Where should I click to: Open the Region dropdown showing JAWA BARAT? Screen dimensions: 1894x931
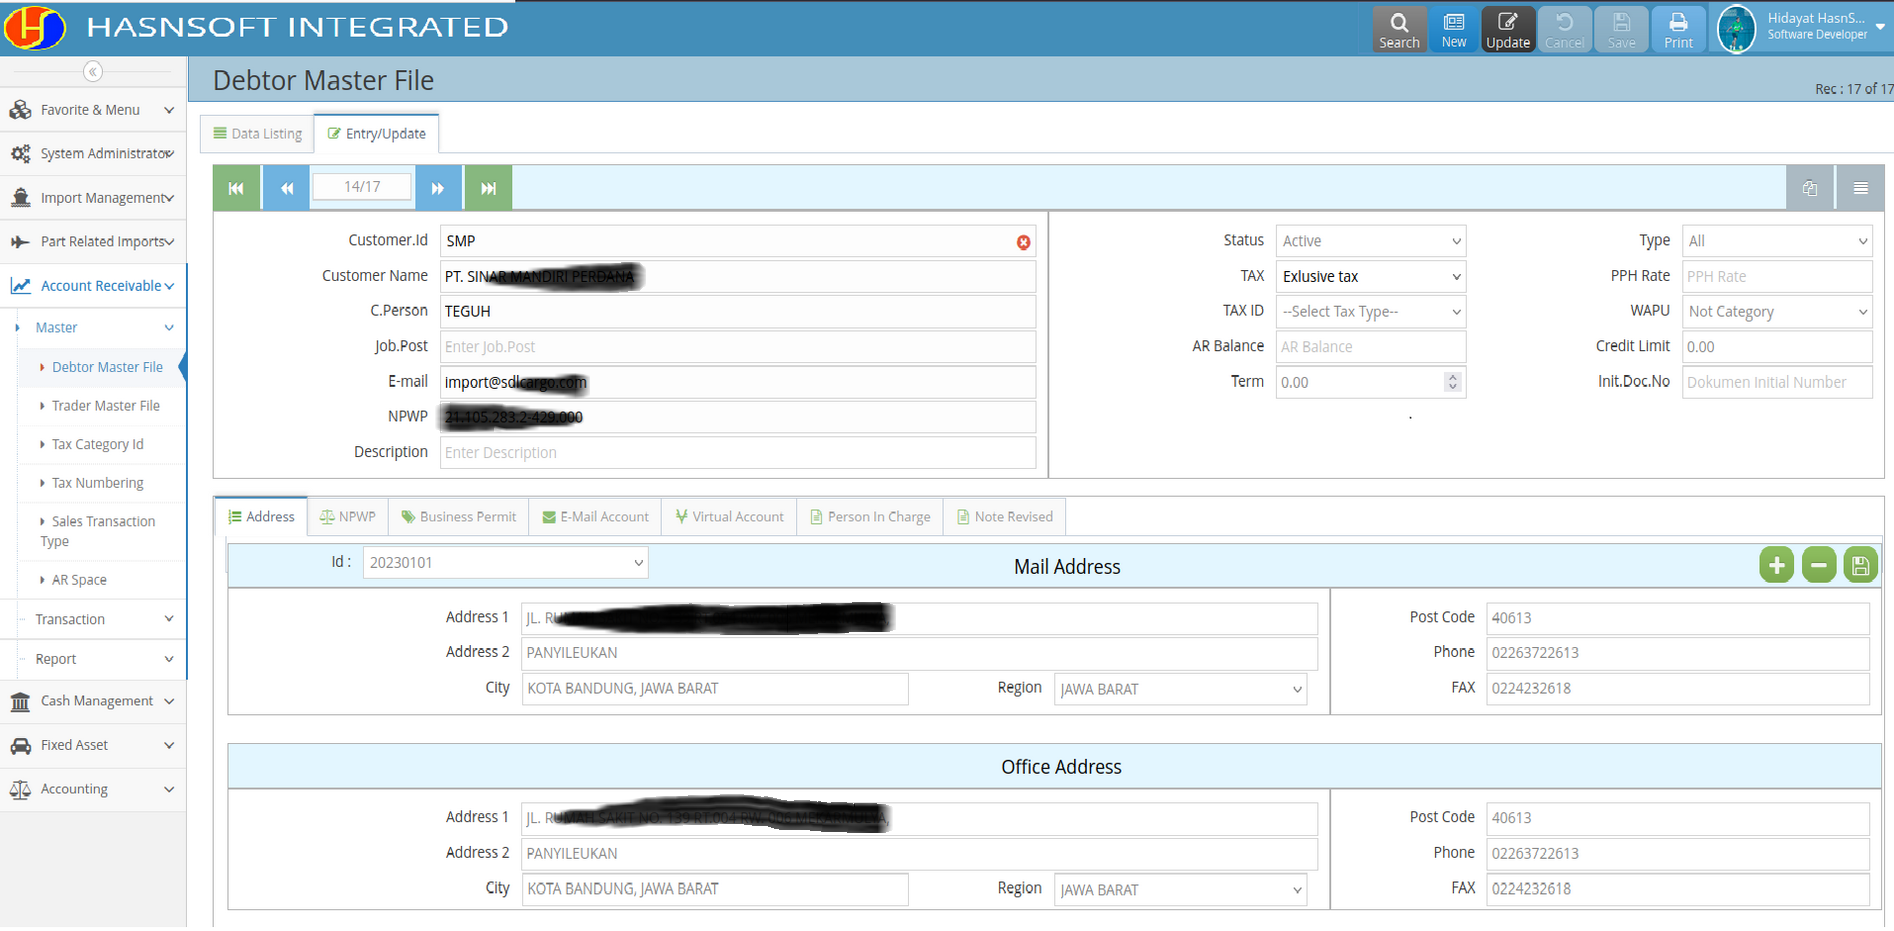pos(1180,688)
